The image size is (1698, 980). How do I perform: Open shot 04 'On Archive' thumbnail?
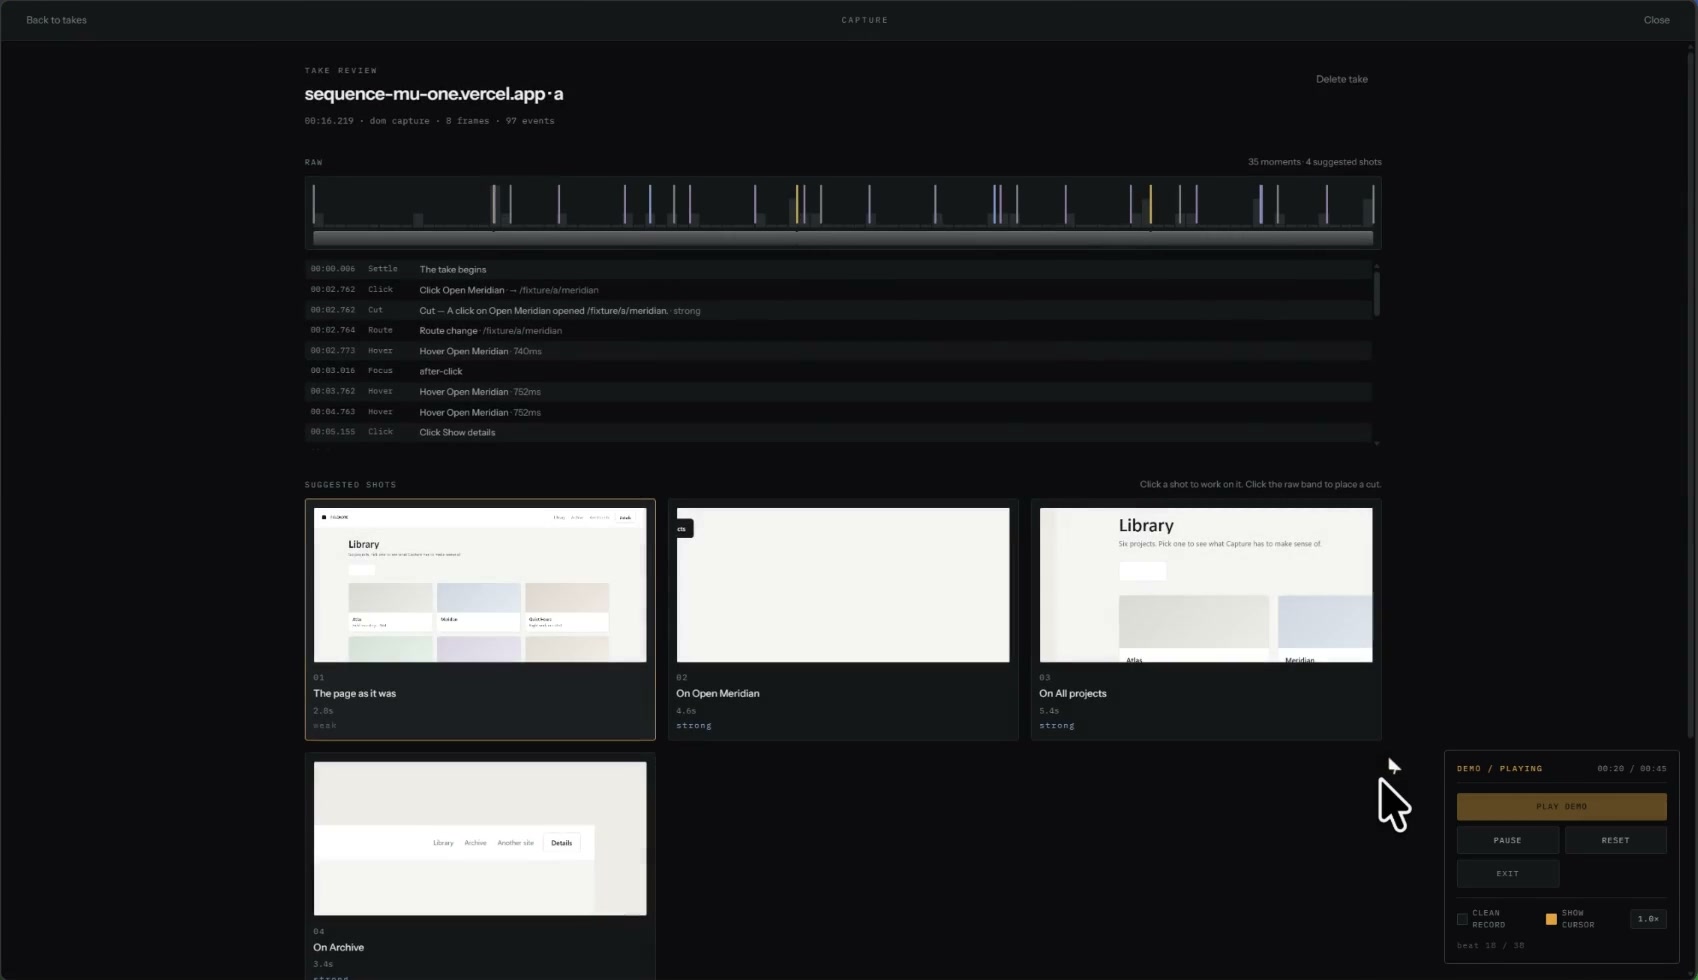pyautogui.click(x=480, y=838)
